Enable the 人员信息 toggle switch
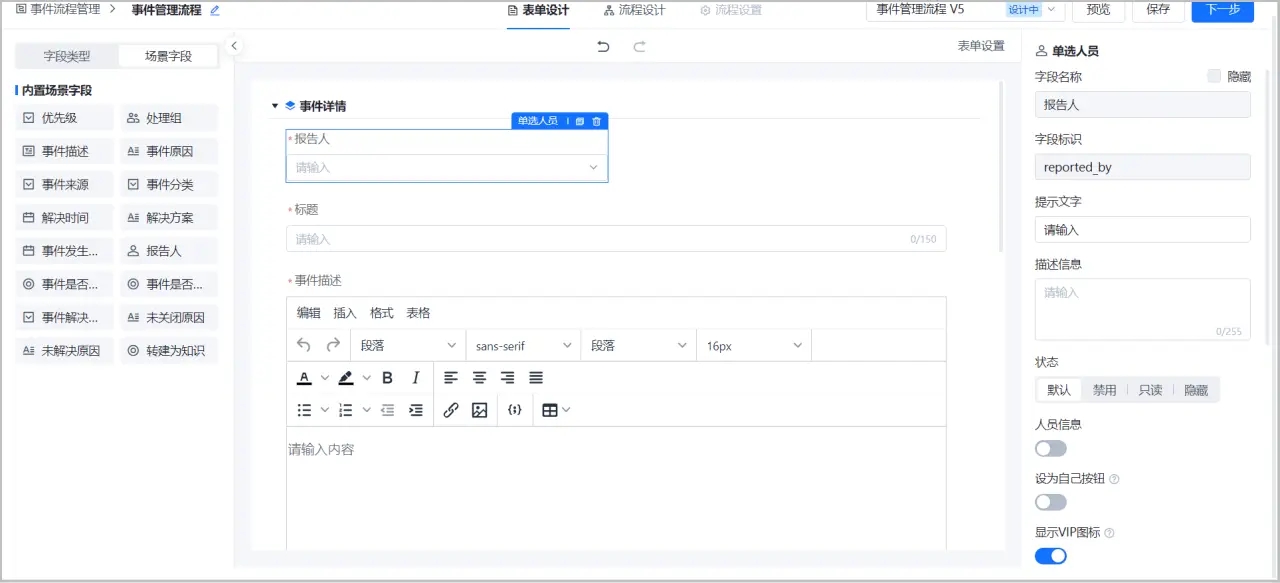The height and width of the screenshot is (583, 1280). [1050, 448]
